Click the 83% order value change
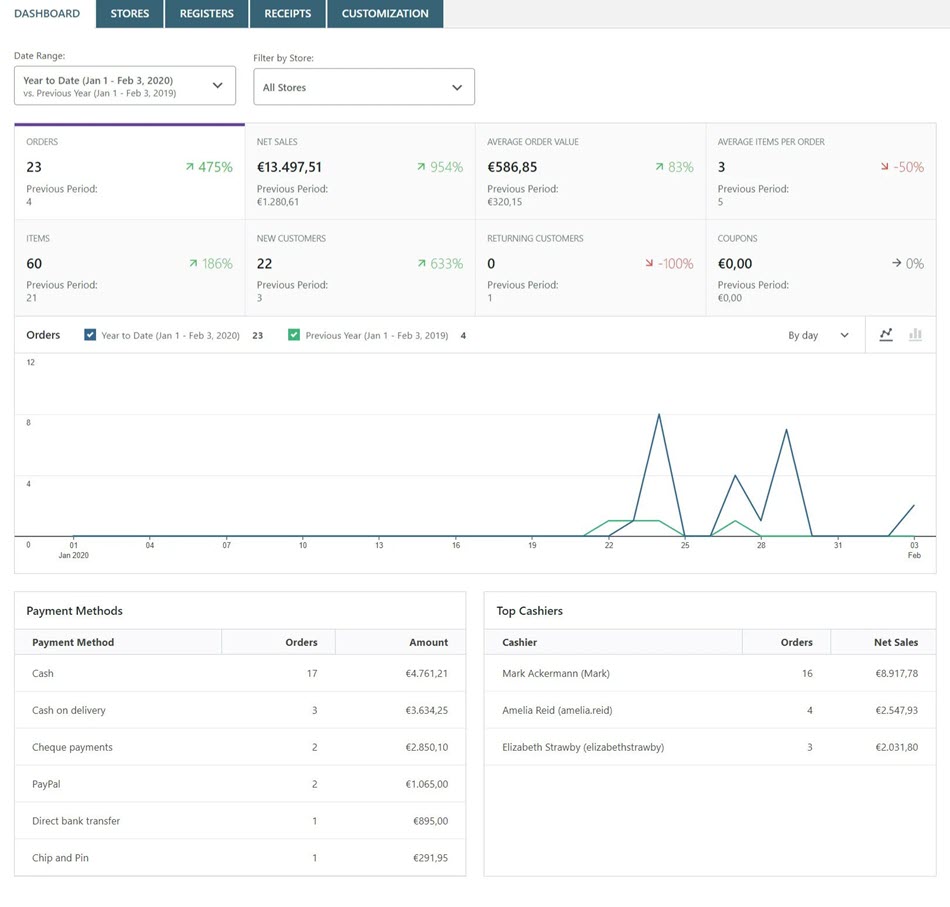 pos(680,167)
